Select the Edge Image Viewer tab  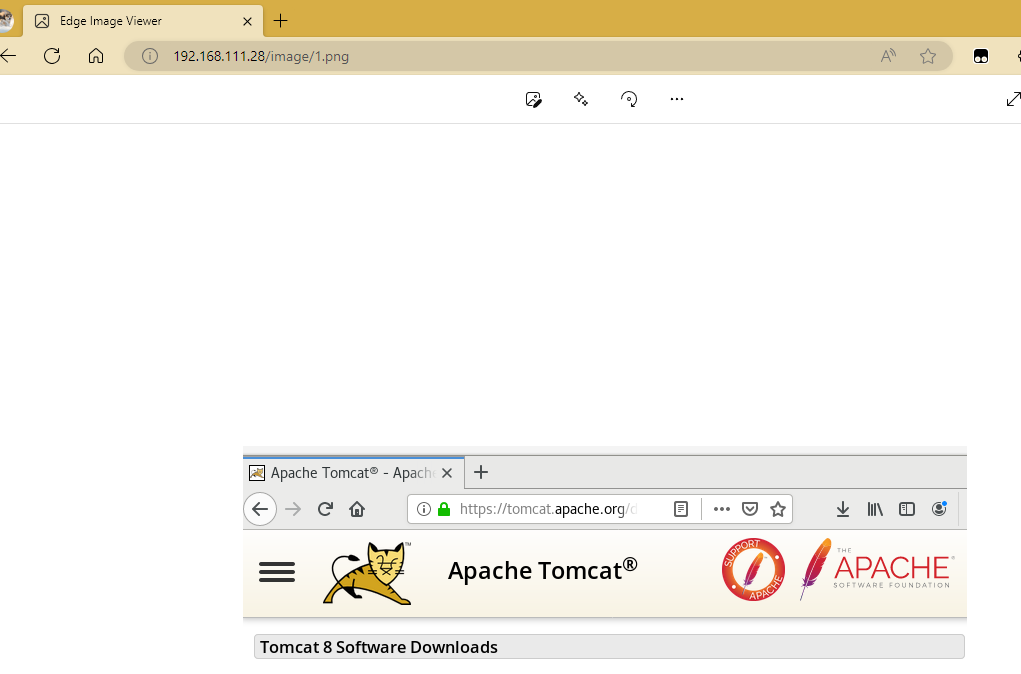pos(143,21)
